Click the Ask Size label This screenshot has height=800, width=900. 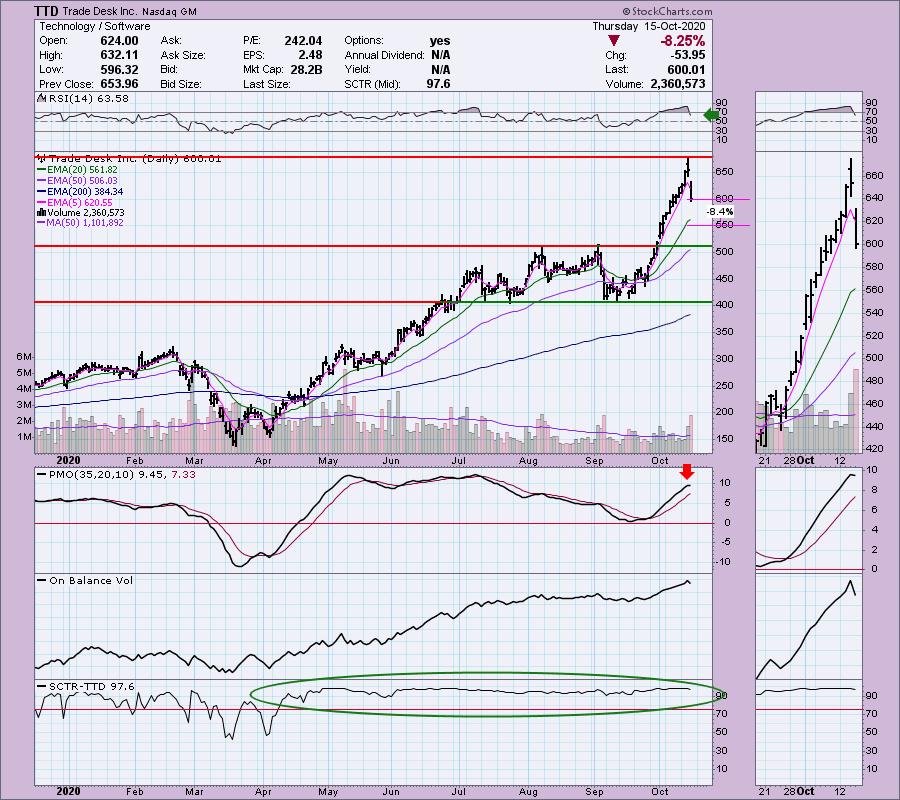click(x=183, y=55)
